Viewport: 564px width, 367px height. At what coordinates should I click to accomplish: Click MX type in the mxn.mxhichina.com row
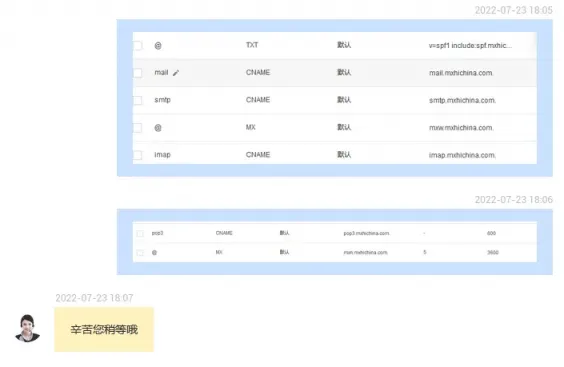pos(219,252)
